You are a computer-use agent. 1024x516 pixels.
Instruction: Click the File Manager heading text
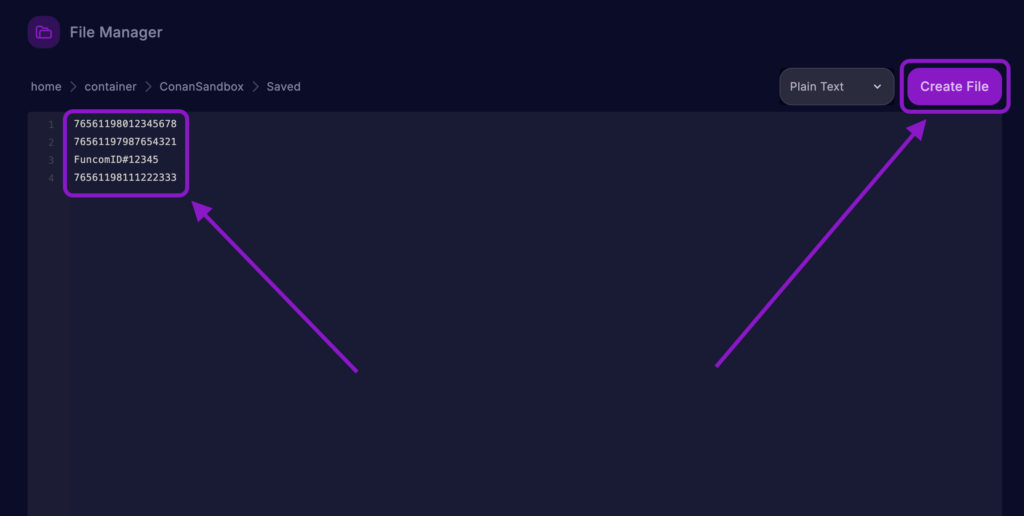coord(116,32)
